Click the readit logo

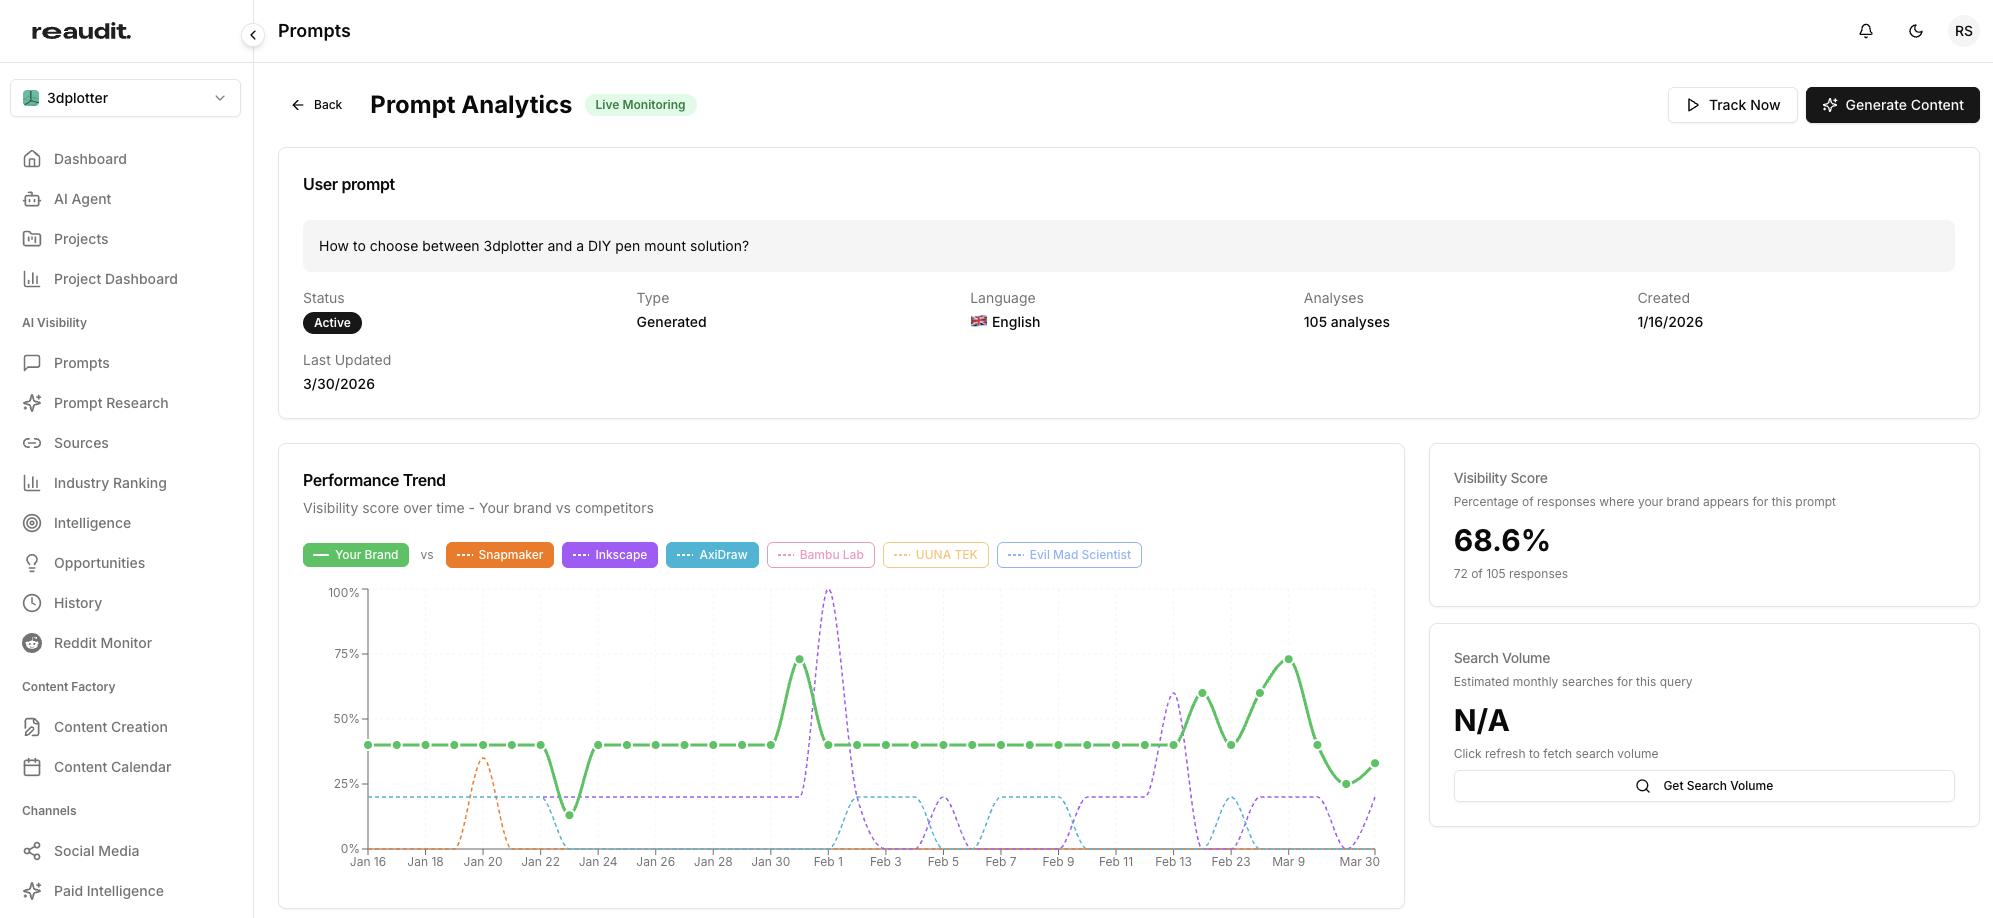point(81,31)
